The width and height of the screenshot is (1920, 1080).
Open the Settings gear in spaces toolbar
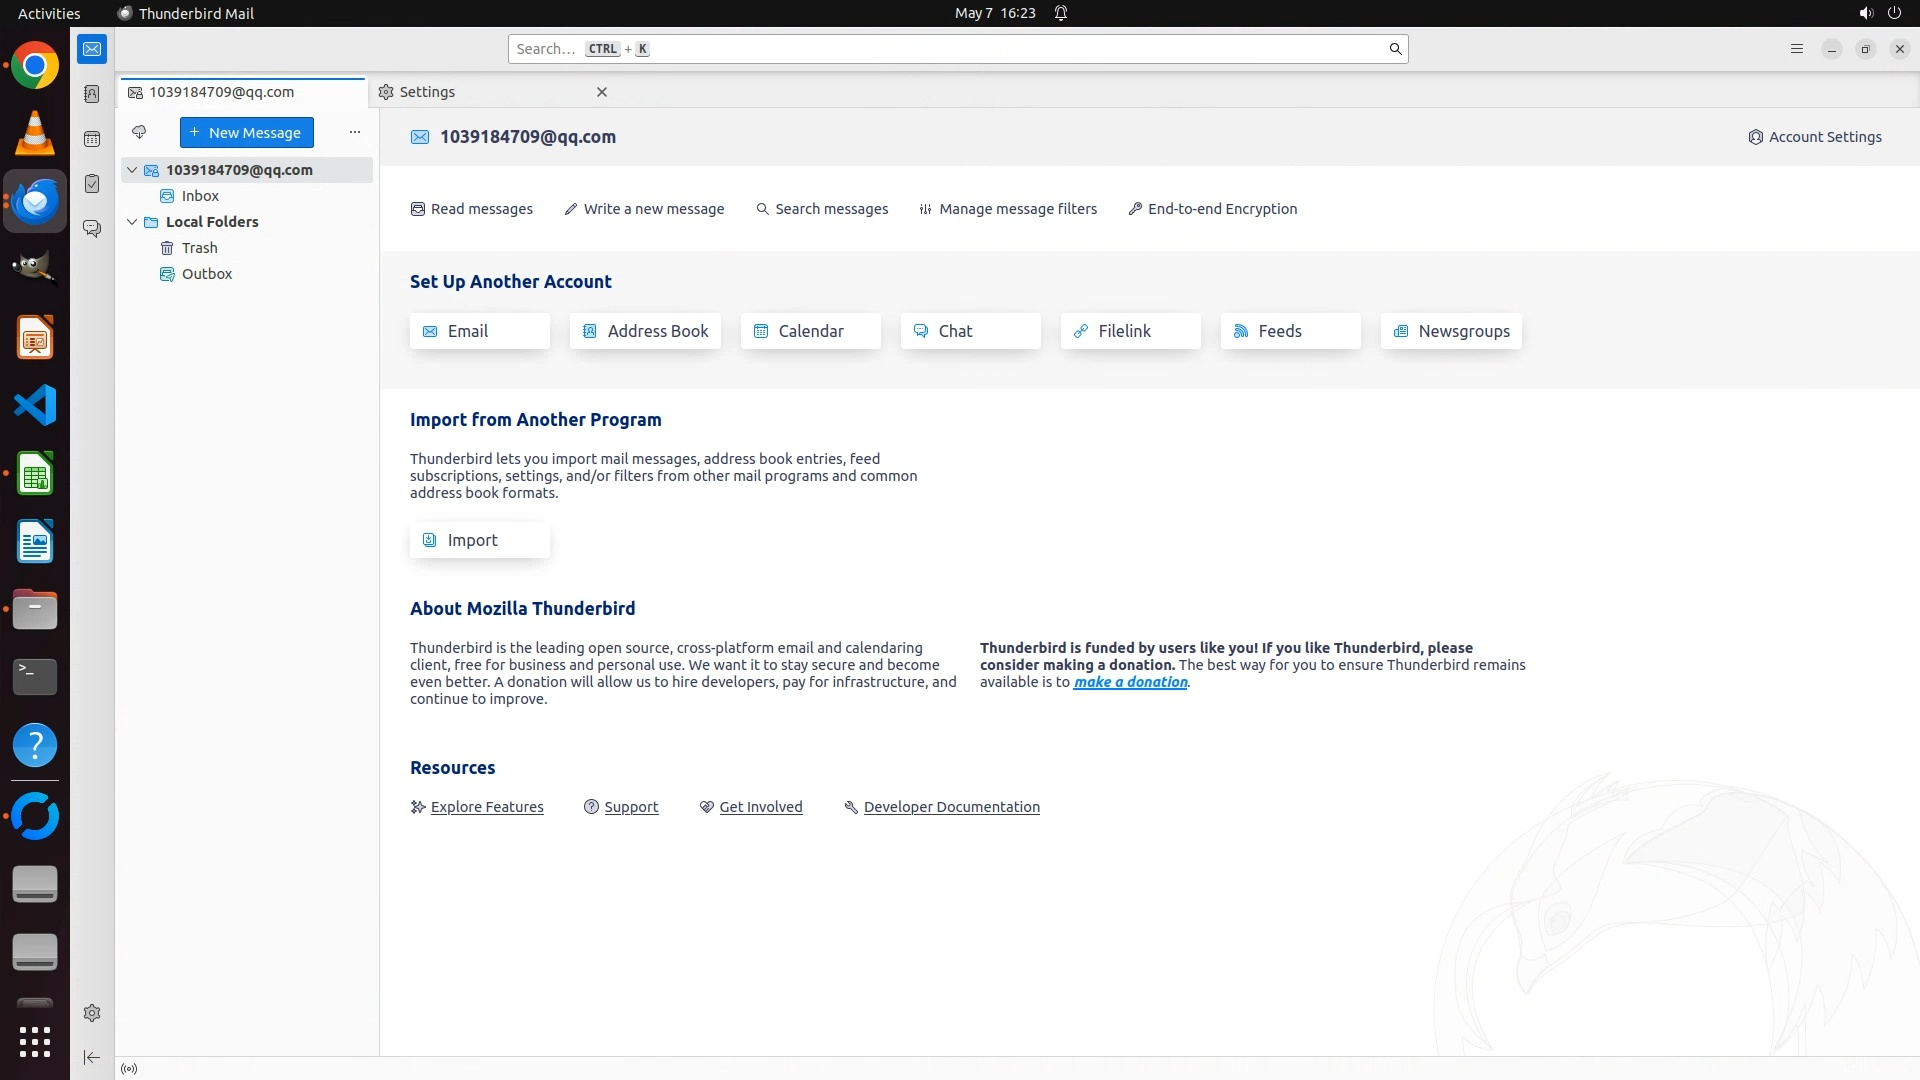coord(92,1013)
